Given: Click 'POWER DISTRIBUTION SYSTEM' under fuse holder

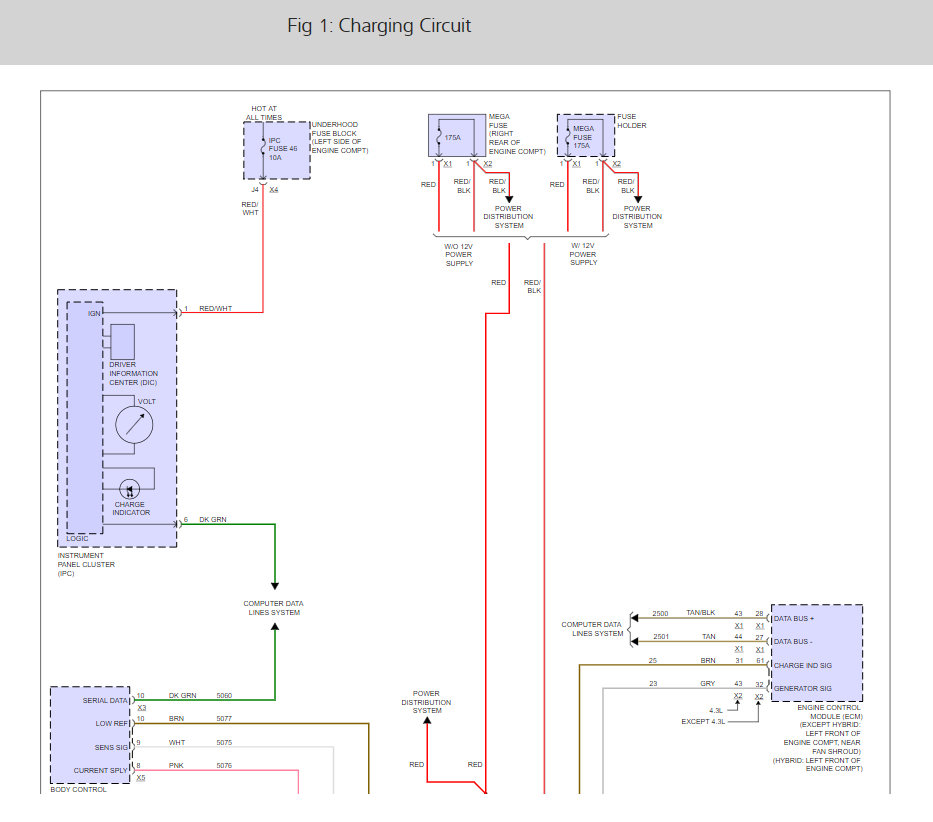Looking at the screenshot, I should click(637, 217).
